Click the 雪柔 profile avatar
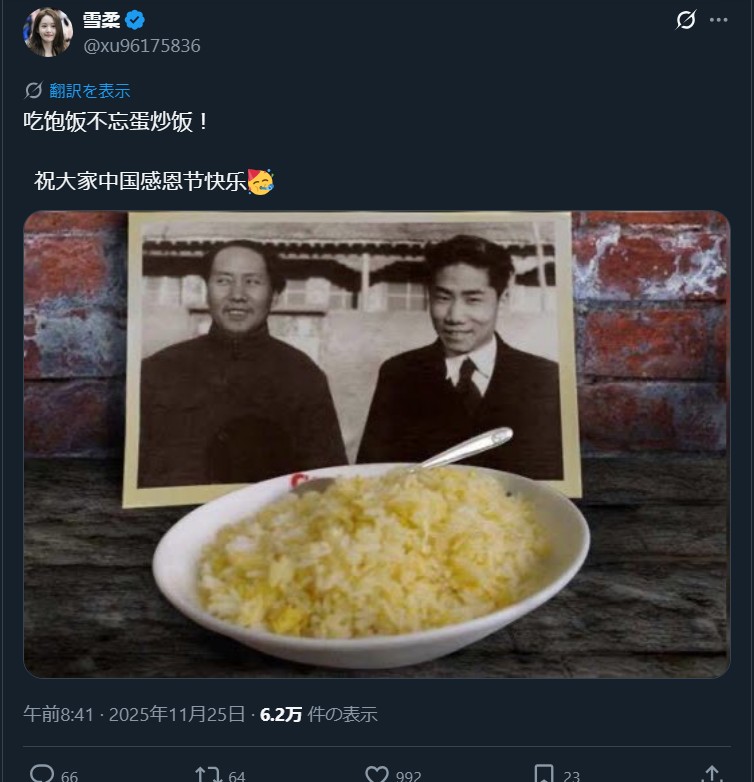The height and width of the screenshot is (782, 754). (48, 32)
